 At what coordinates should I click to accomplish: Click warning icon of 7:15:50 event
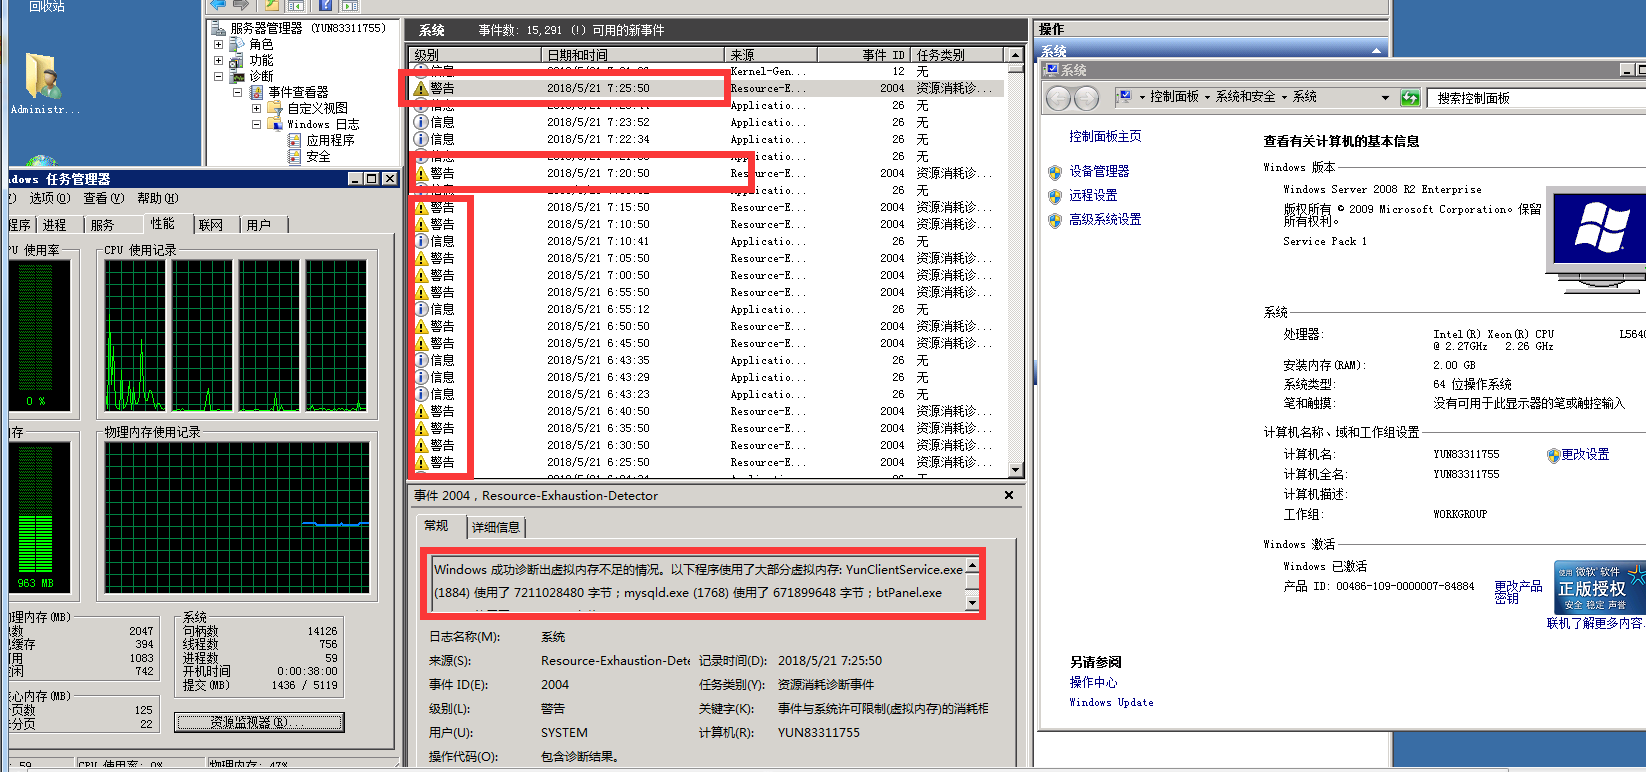pyautogui.click(x=421, y=207)
